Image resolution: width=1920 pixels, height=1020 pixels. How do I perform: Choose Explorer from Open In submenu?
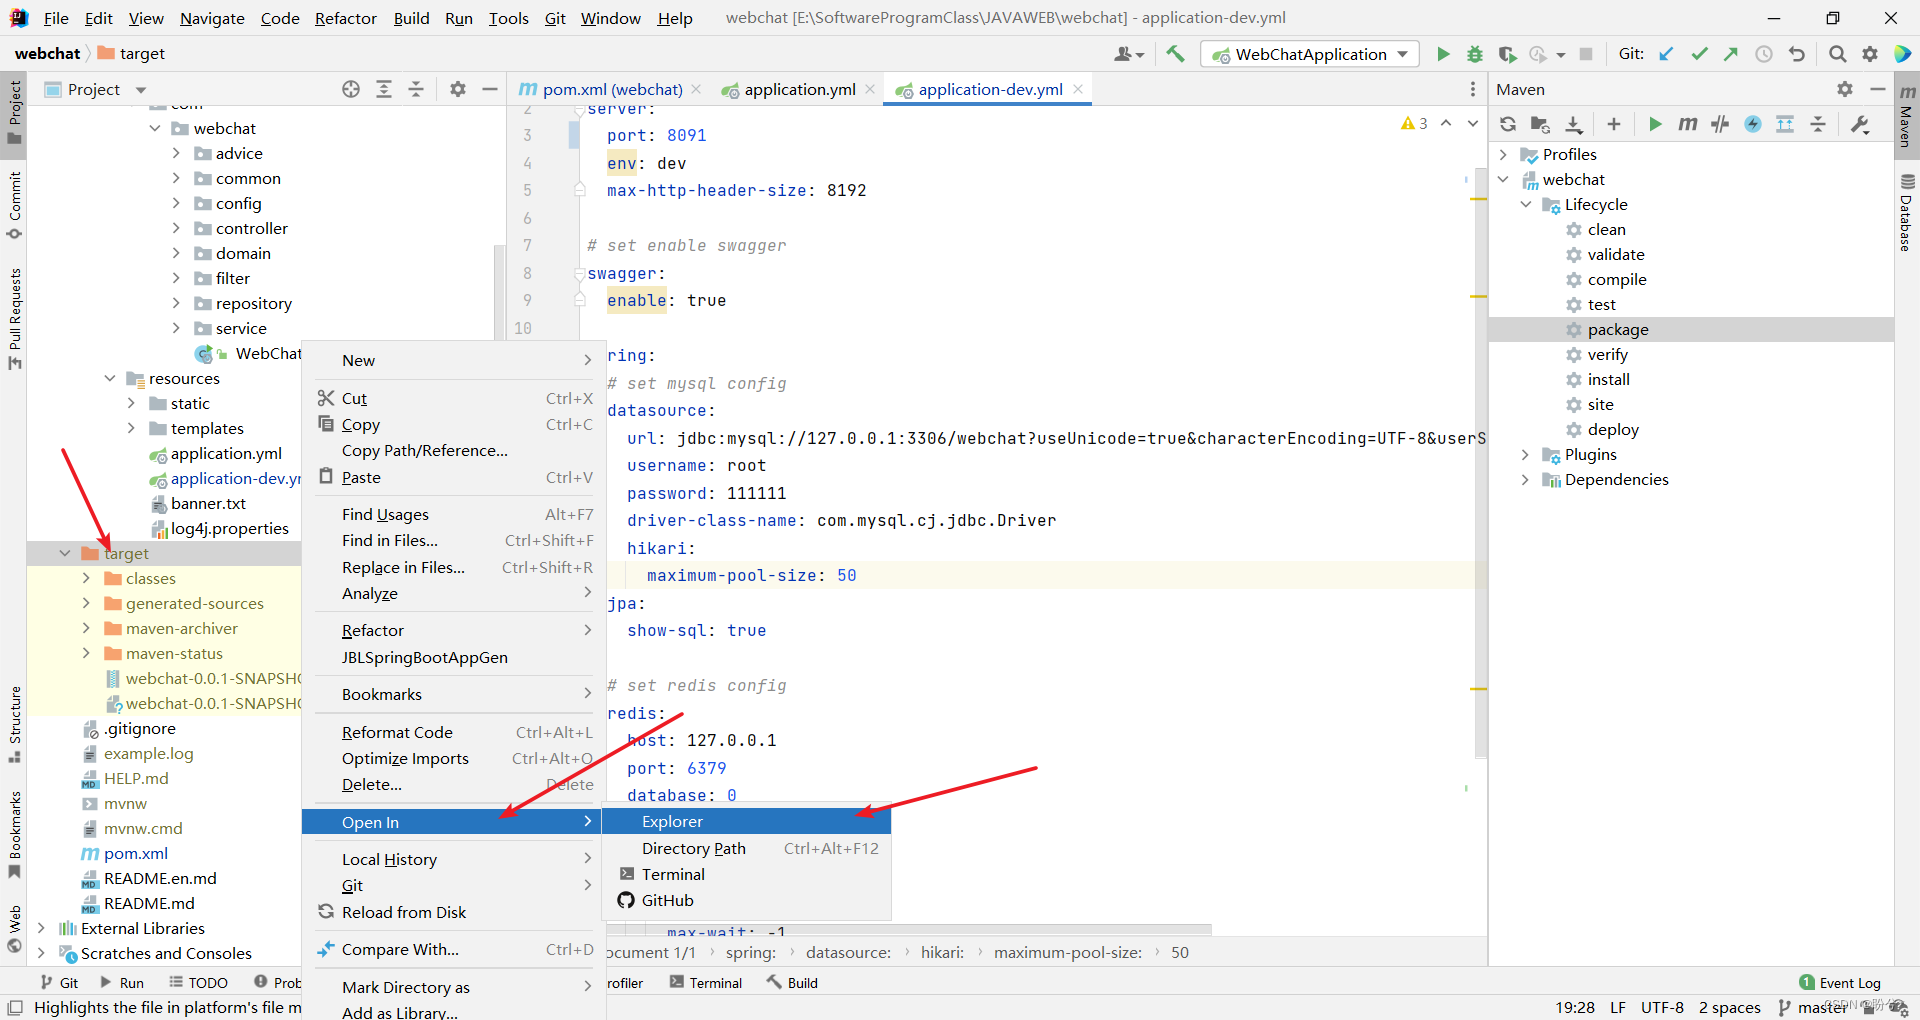point(672,822)
